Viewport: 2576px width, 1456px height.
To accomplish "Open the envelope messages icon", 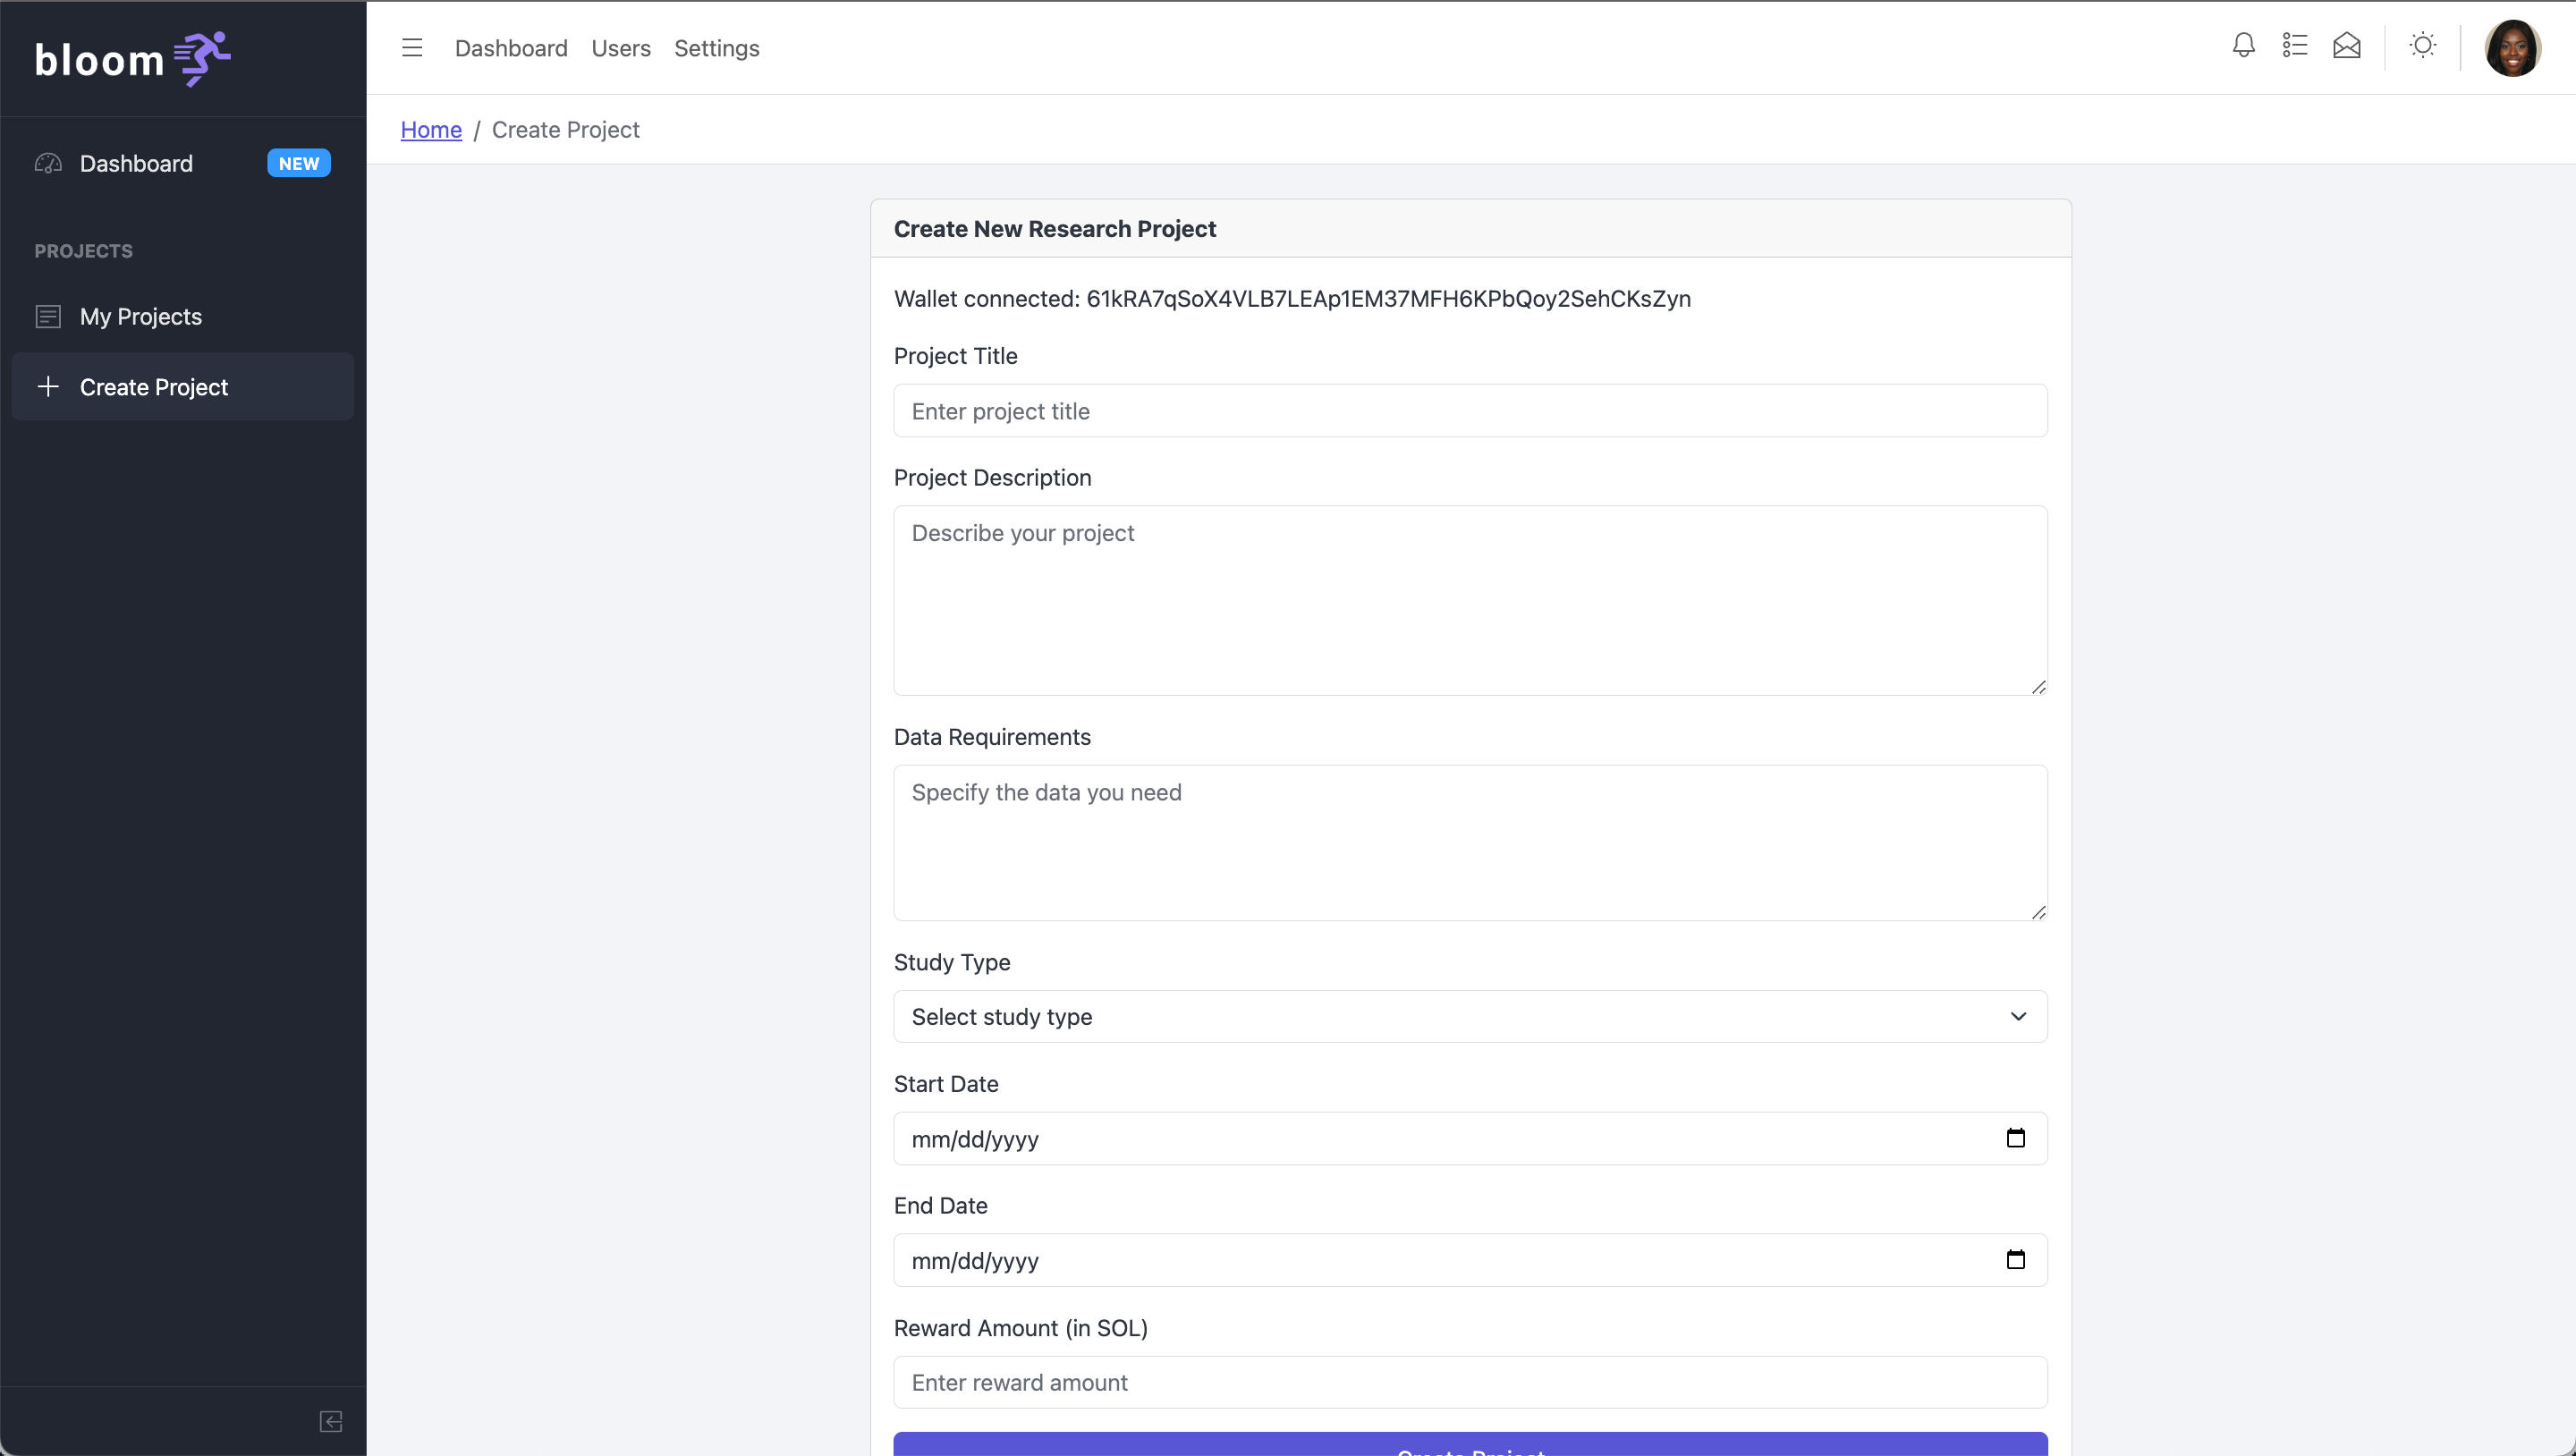I will pyautogui.click(x=2347, y=46).
